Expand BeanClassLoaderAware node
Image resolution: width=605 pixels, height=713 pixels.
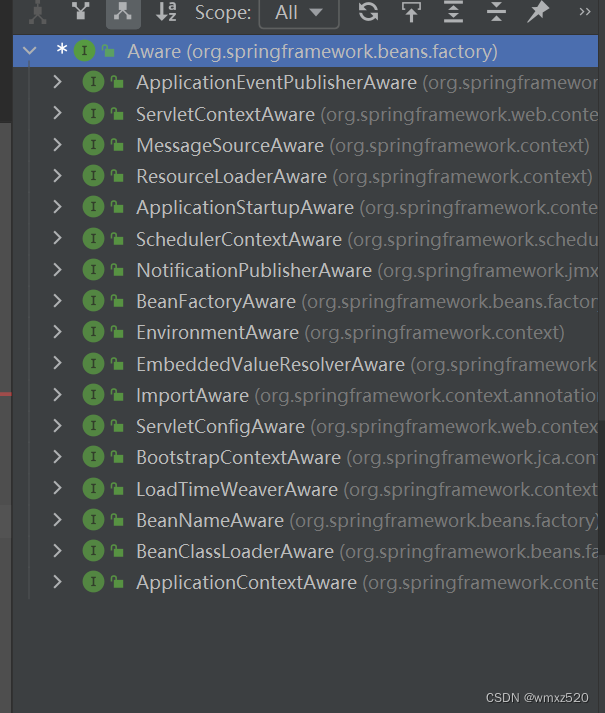click(57, 551)
